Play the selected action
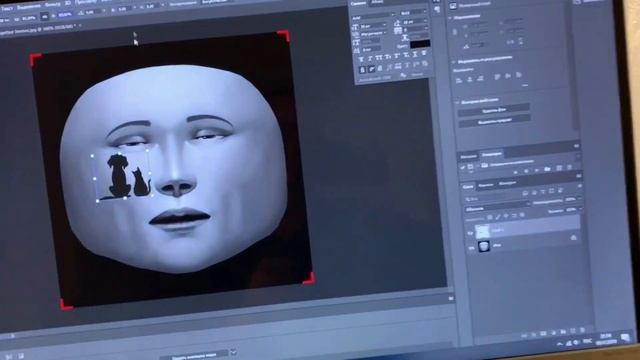 pos(537,170)
